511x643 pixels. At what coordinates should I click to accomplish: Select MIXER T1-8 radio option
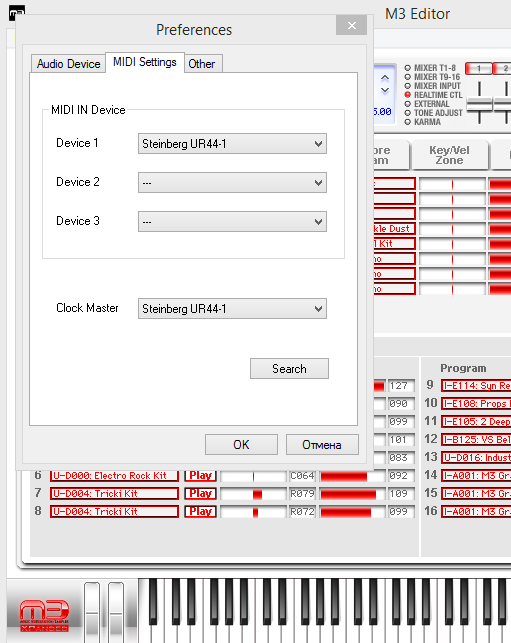[x=408, y=68]
